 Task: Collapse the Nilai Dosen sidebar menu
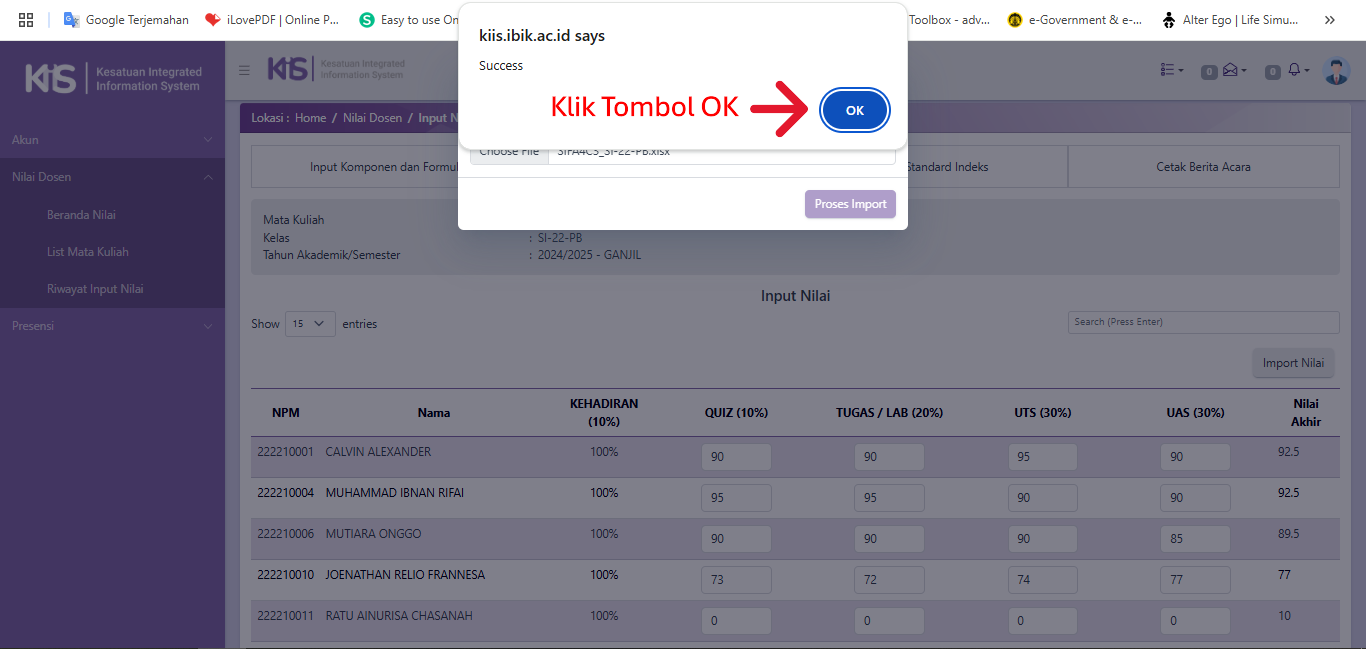tap(112, 177)
